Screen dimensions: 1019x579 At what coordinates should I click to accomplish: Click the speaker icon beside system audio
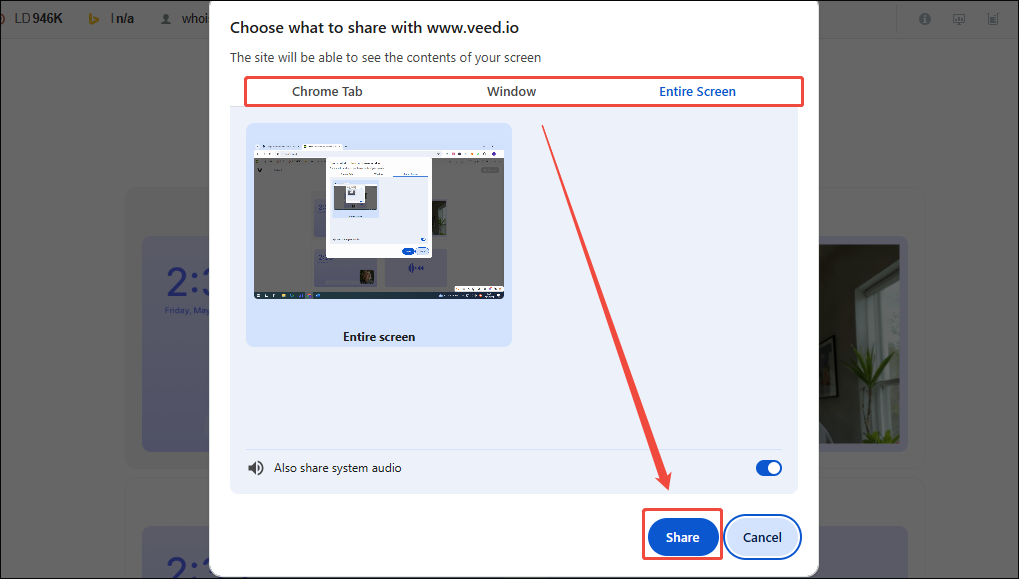click(256, 467)
